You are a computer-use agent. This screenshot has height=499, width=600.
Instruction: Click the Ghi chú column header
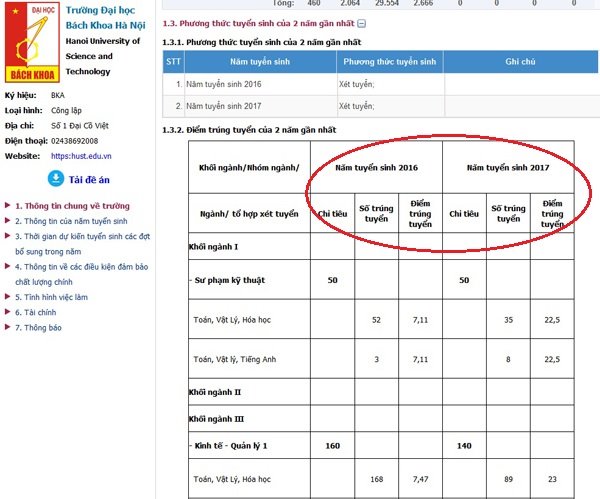click(x=519, y=62)
